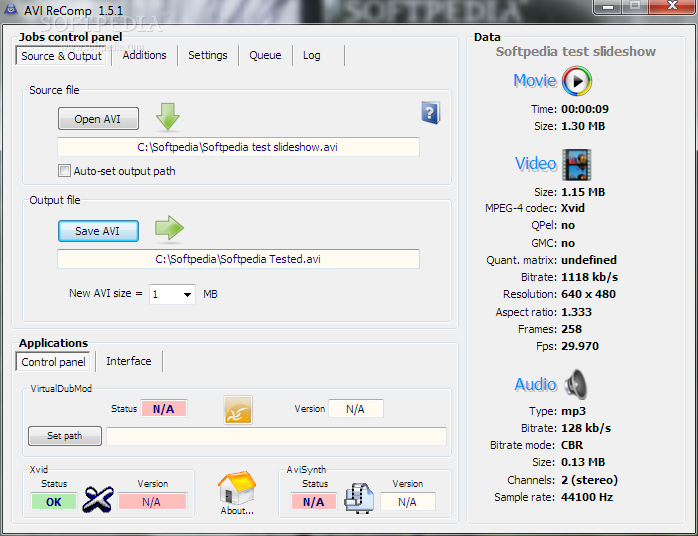Switch to the Queue tab
This screenshot has height=536, width=698.
click(x=265, y=55)
